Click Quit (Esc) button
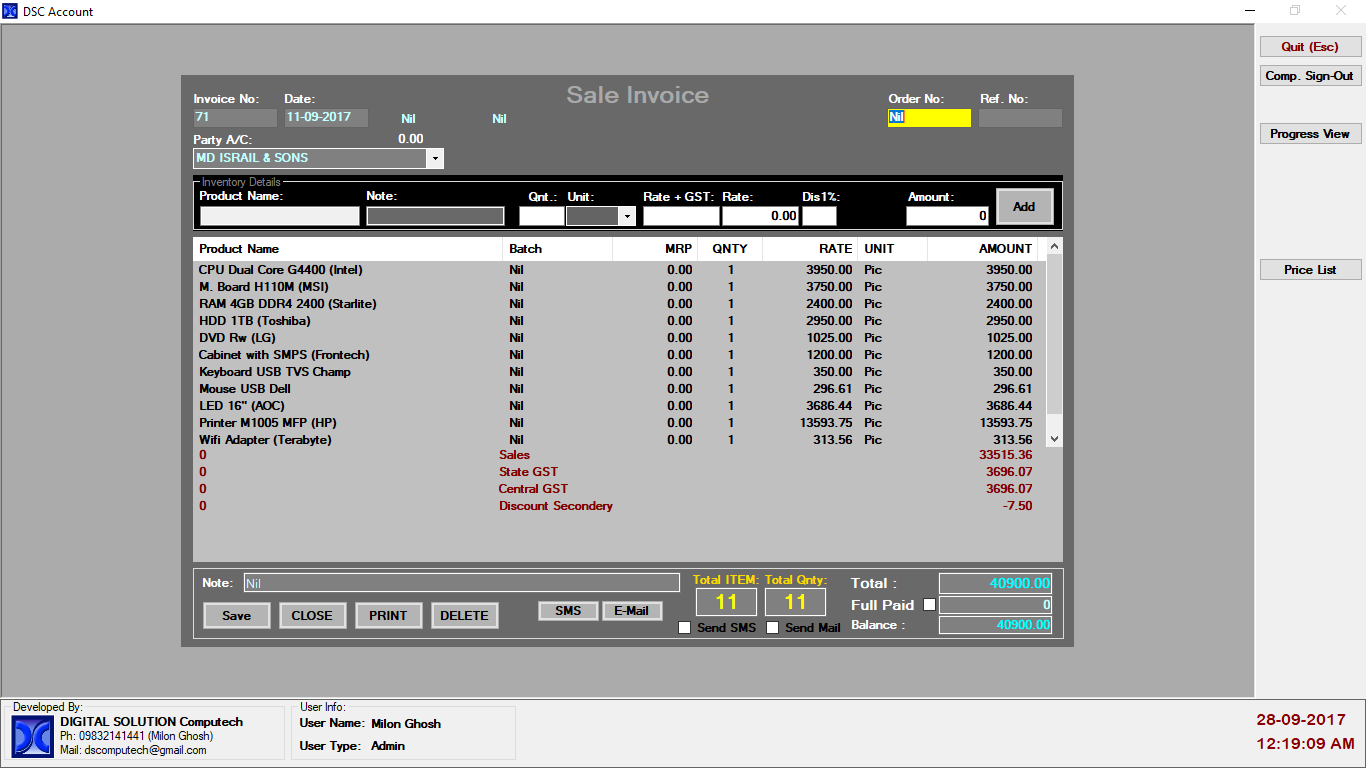 [1310, 47]
